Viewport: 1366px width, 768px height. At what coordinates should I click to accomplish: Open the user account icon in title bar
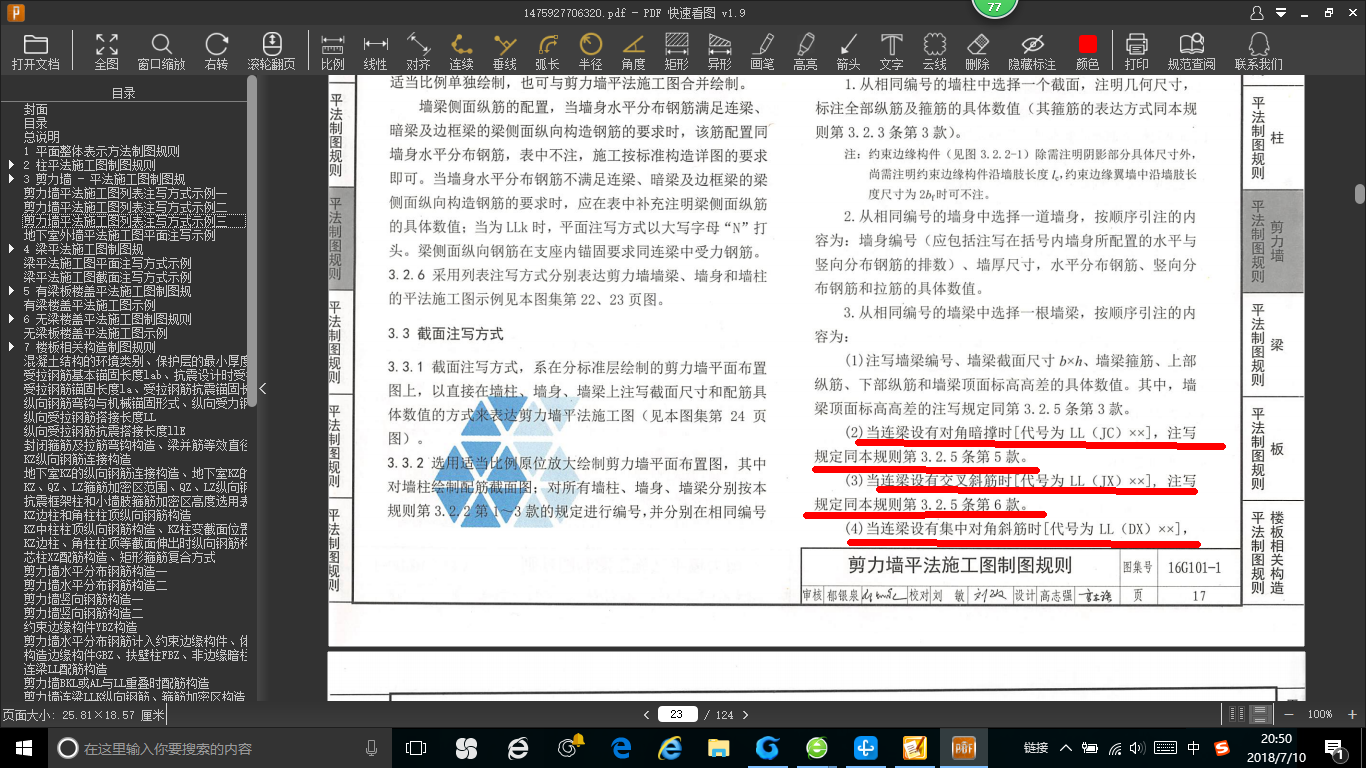coord(1257,13)
